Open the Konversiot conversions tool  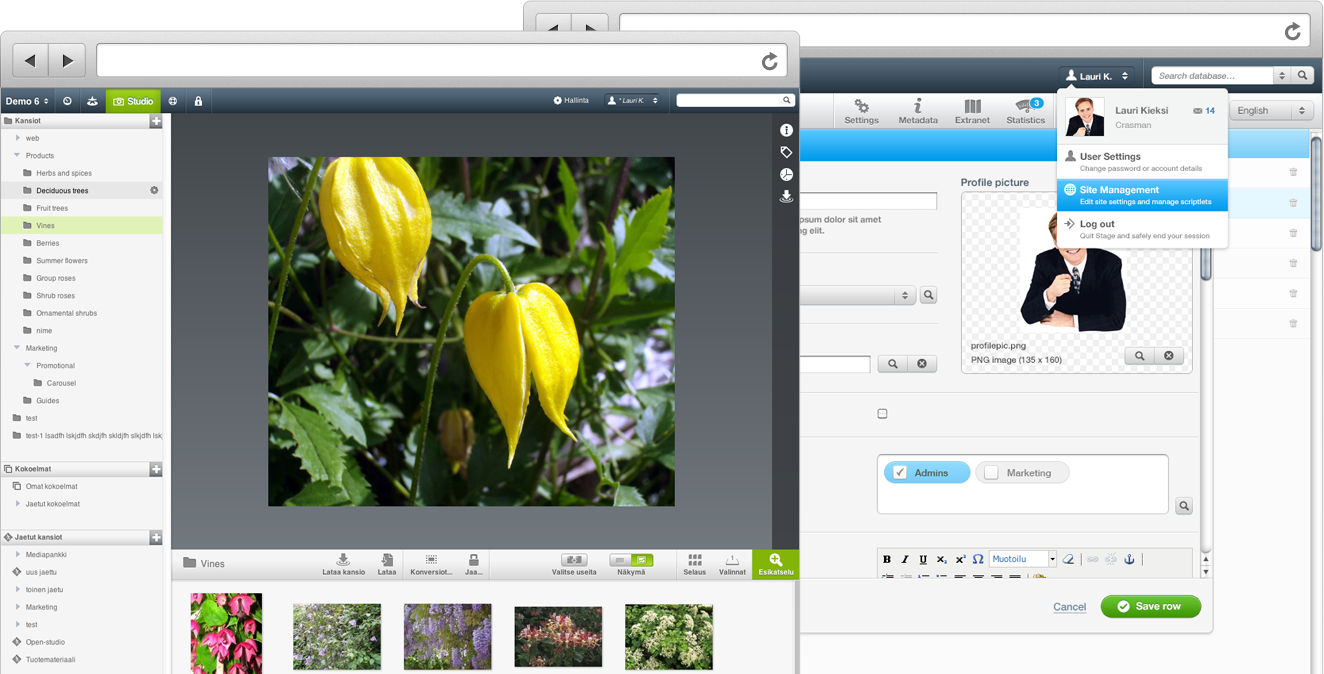pos(431,564)
